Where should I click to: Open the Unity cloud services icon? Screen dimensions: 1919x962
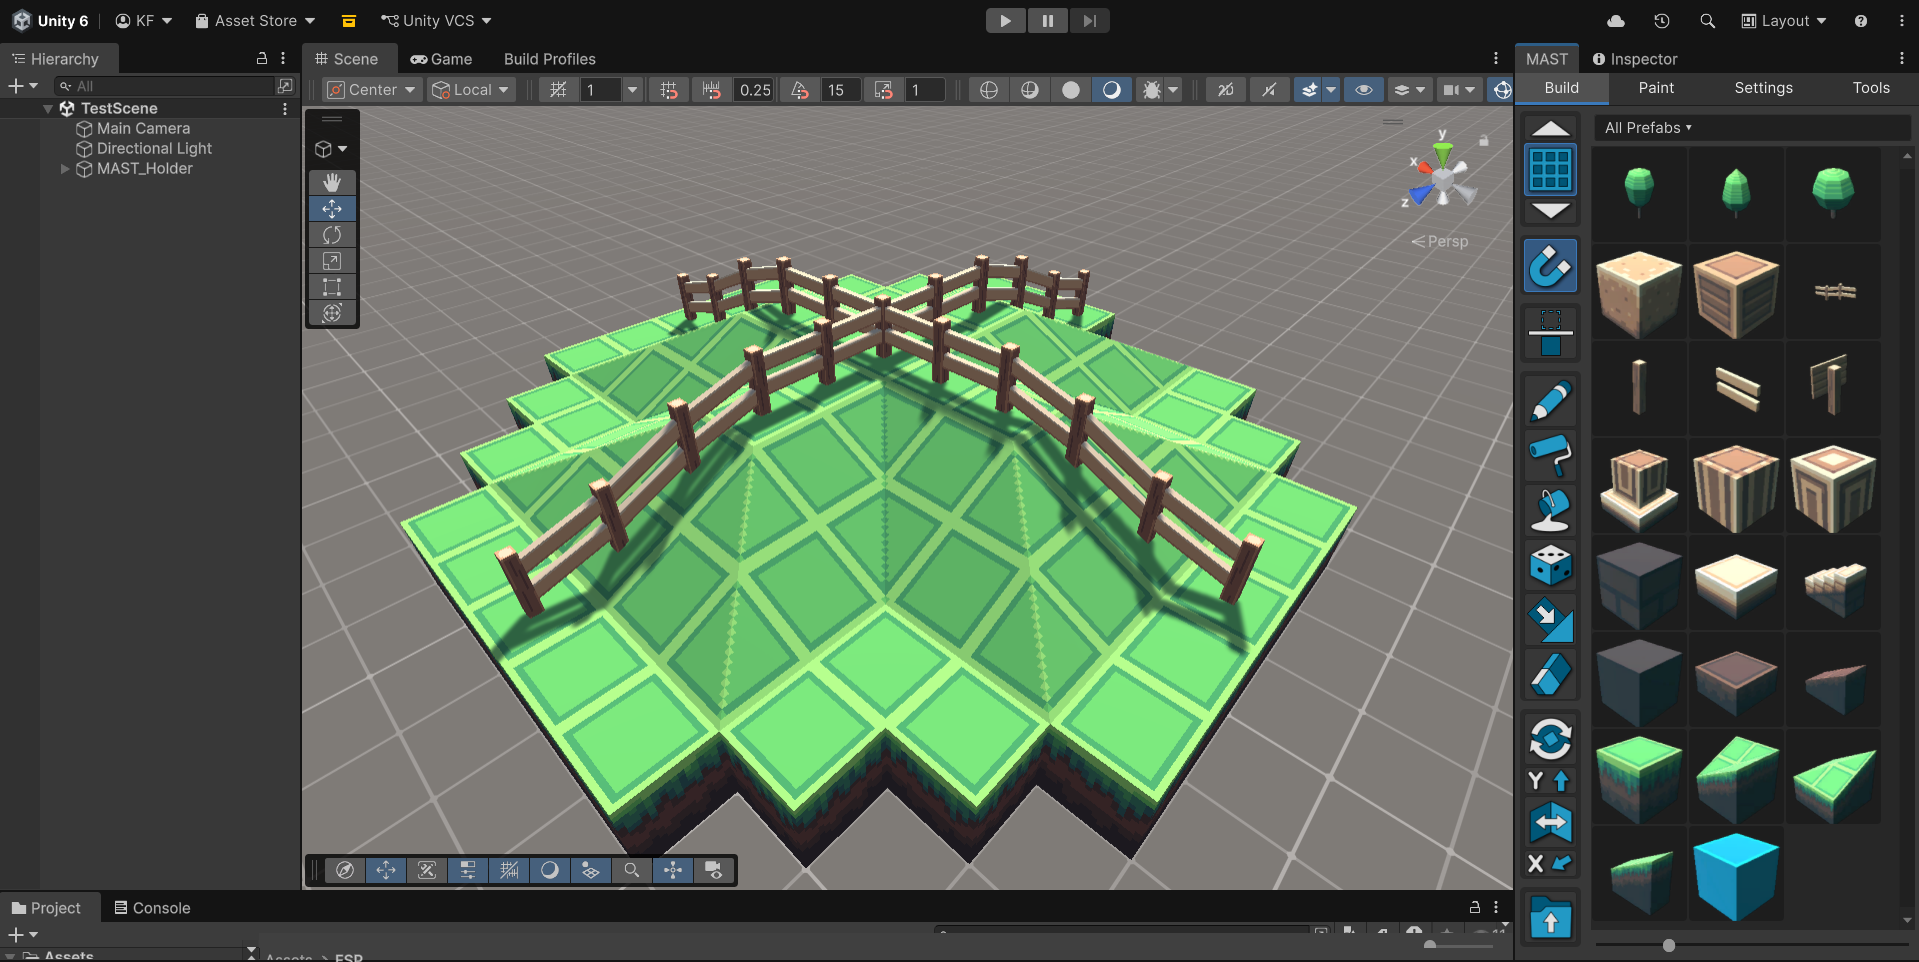pyautogui.click(x=1616, y=21)
